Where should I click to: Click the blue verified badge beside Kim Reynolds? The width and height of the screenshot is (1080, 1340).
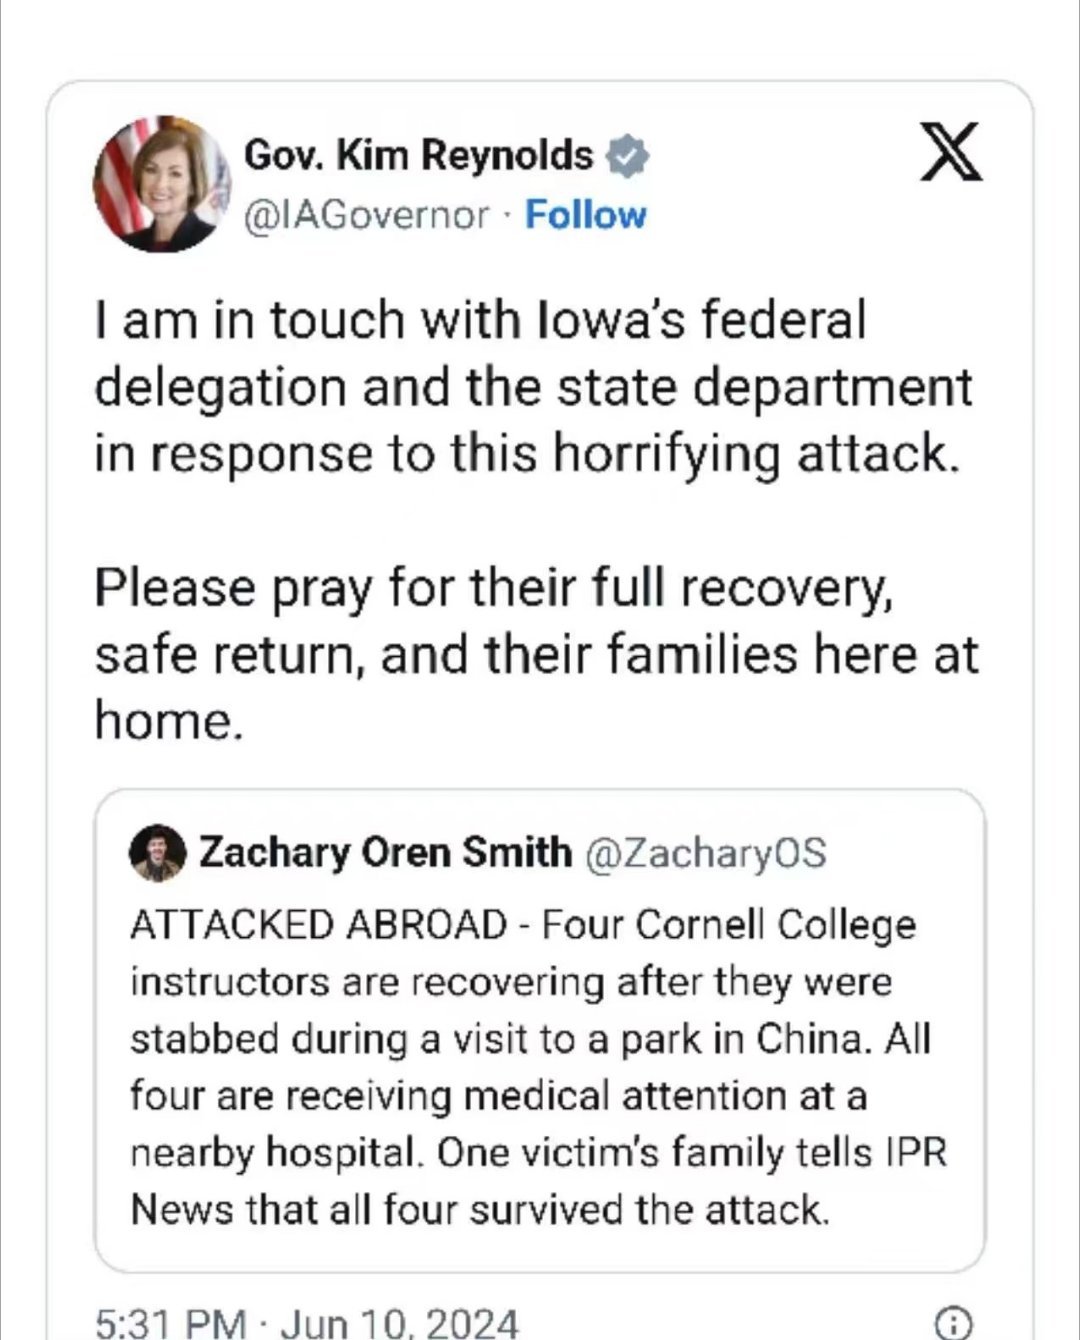627,156
